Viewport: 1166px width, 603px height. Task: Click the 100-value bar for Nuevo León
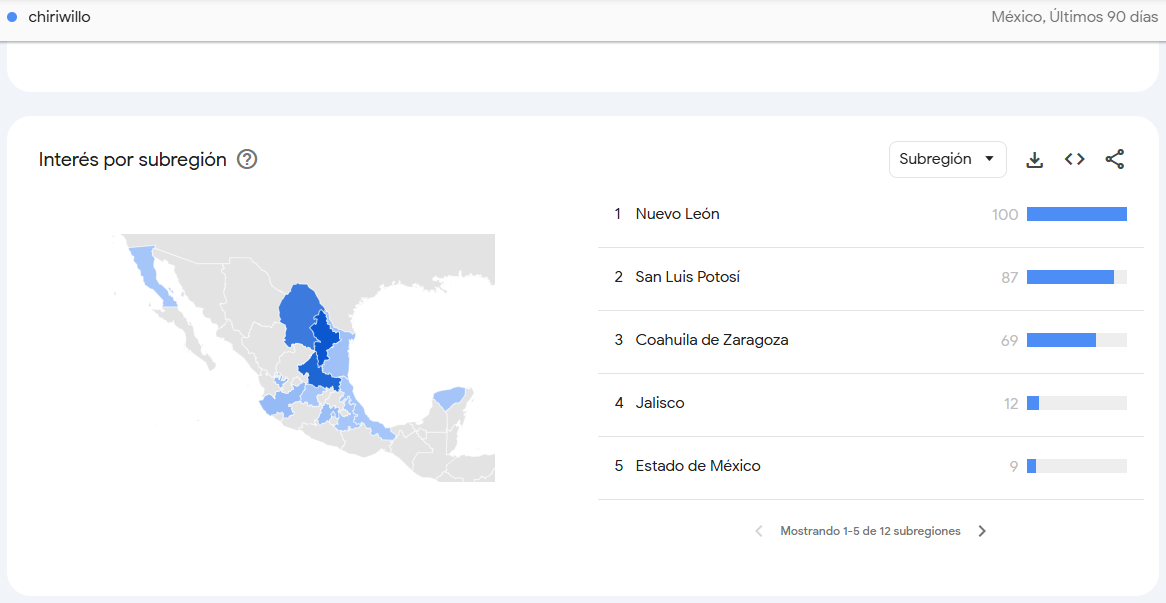1077,213
